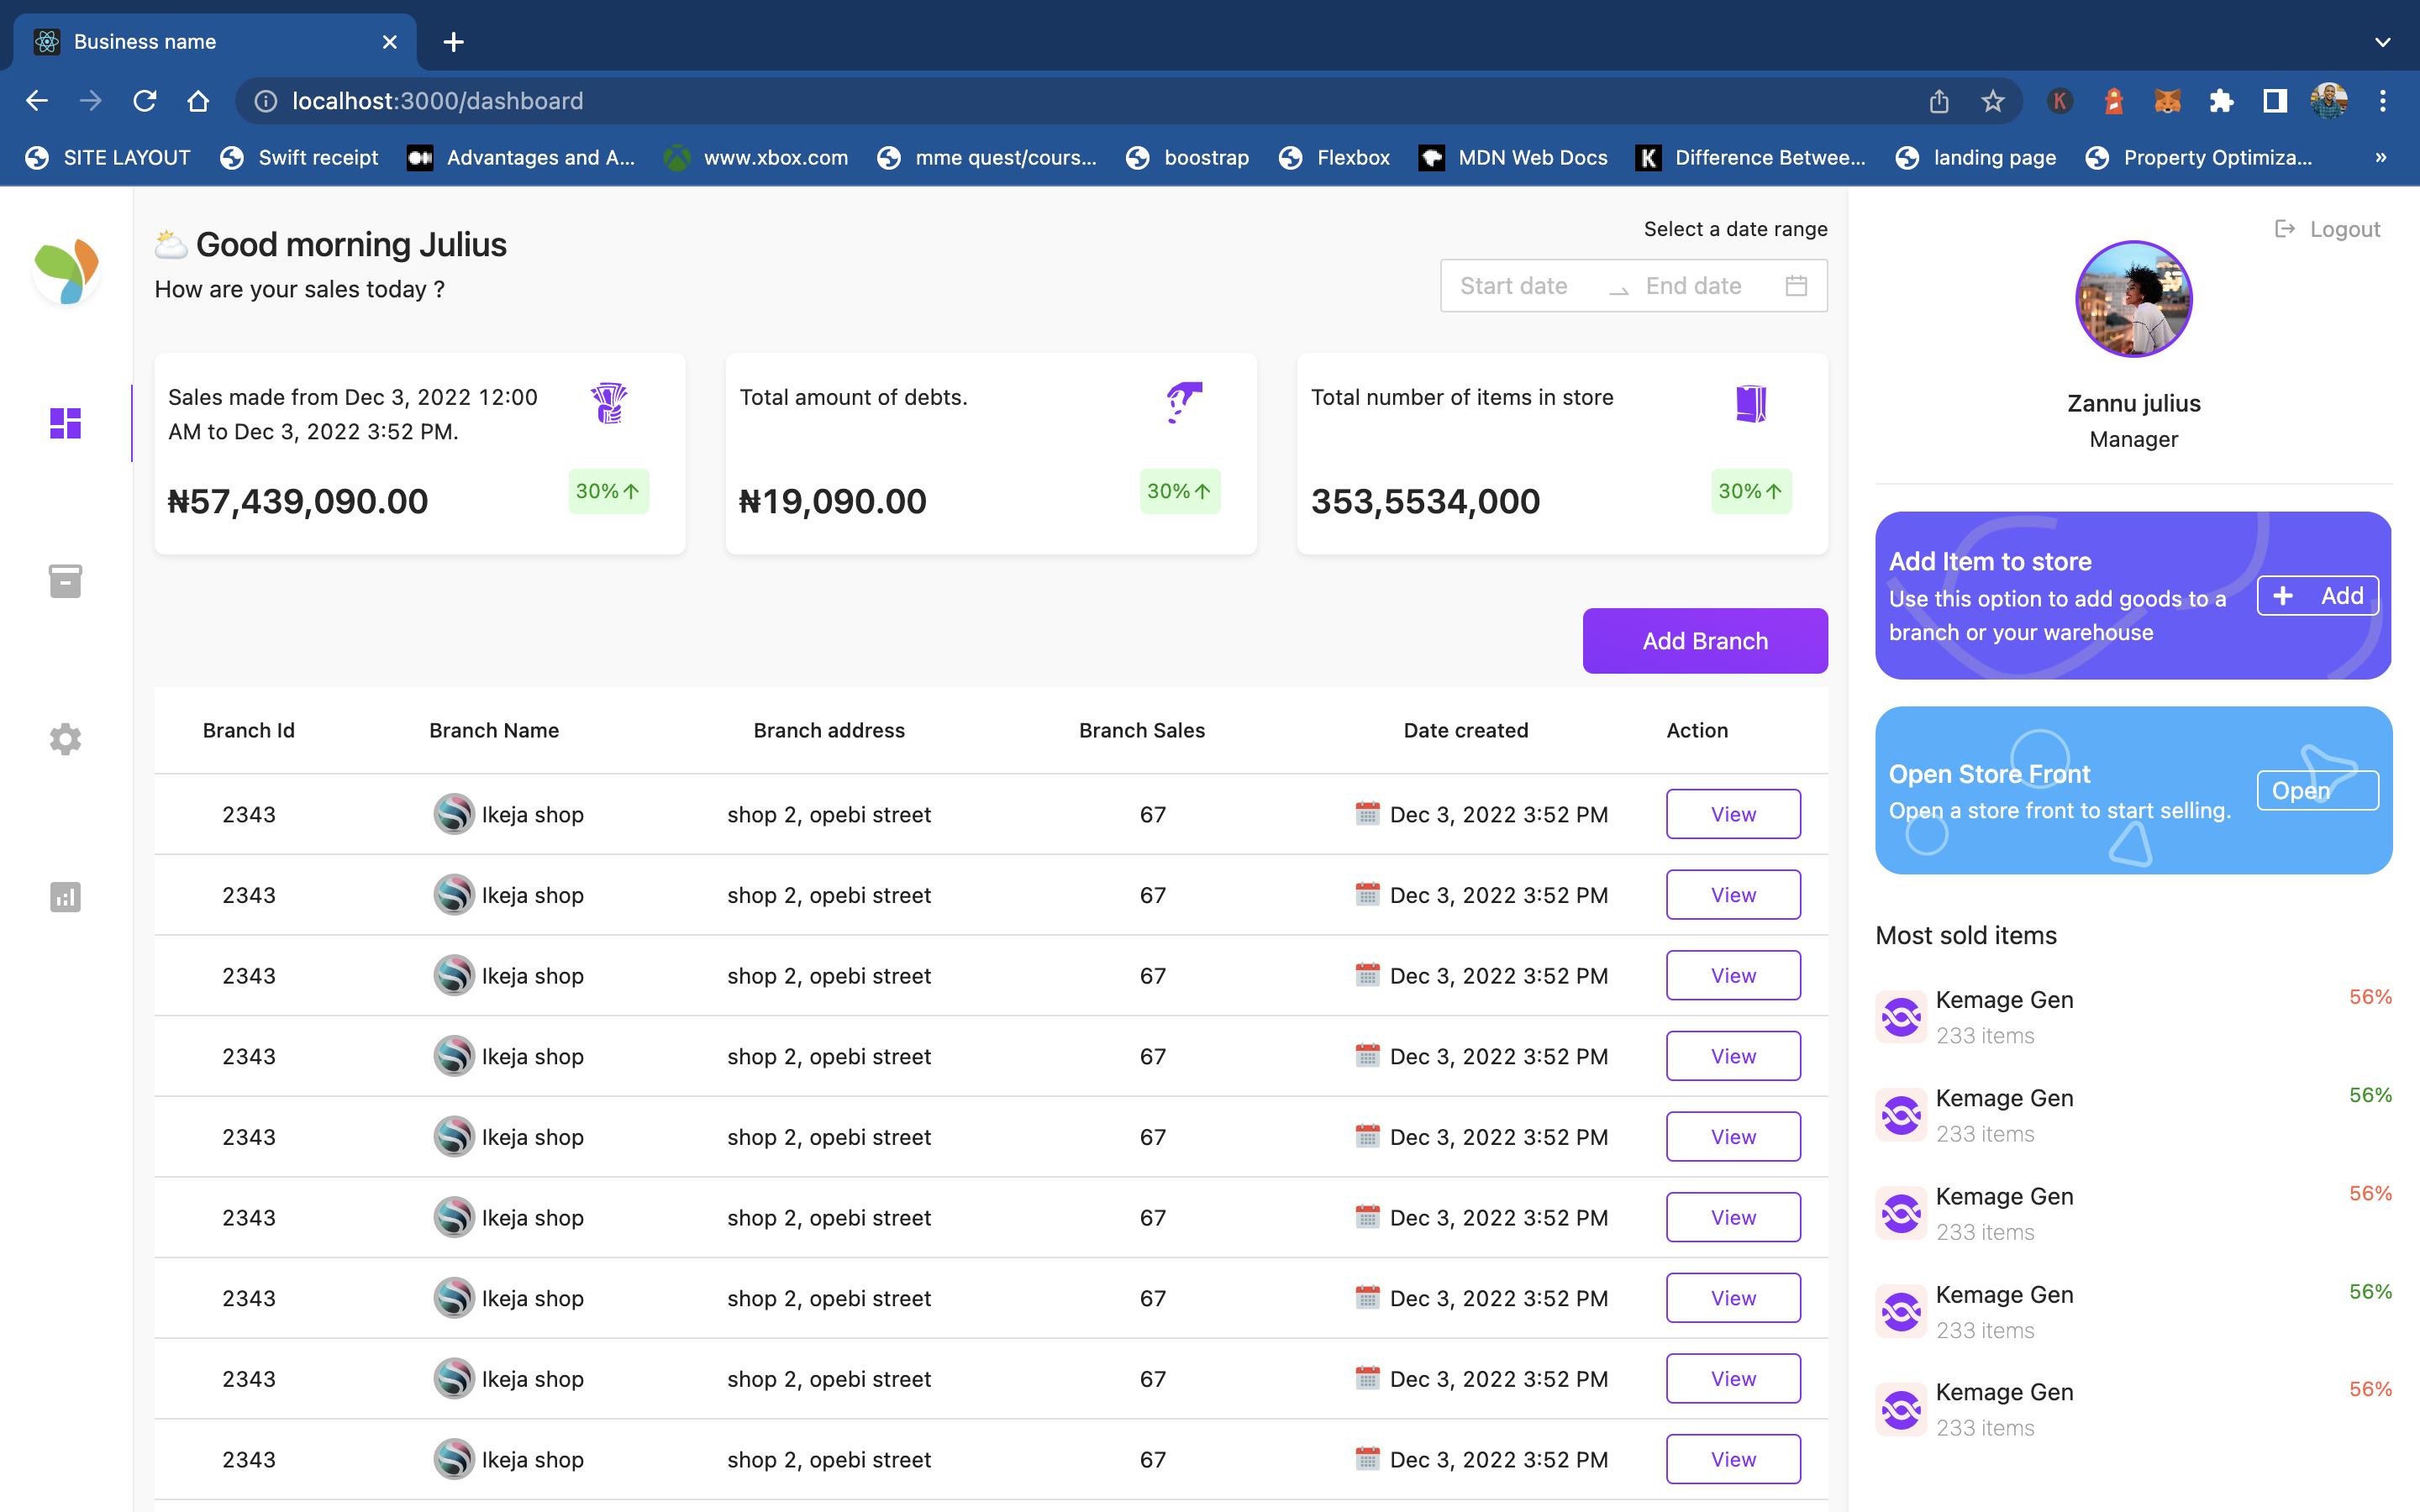The width and height of the screenshot is (2420, 1512).
Task: Click the MetaMask fox extension icon
Action: point(2166,101)
